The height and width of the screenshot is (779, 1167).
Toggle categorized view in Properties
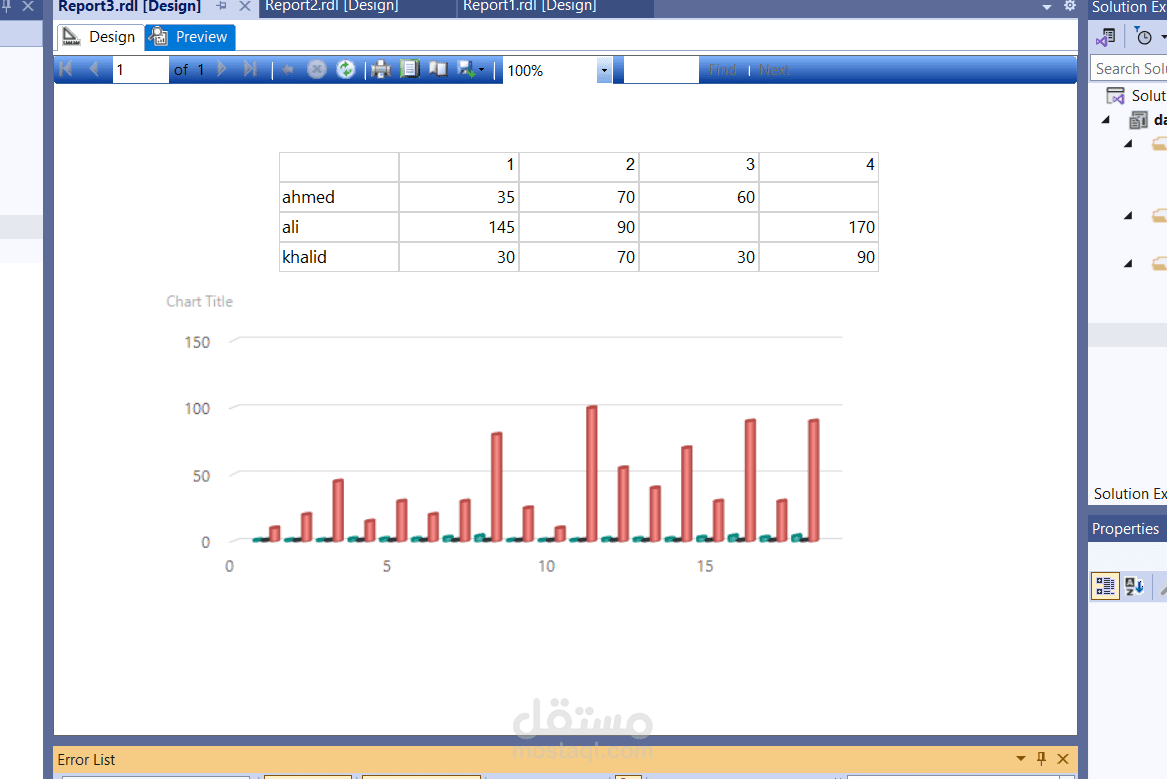1105,586
